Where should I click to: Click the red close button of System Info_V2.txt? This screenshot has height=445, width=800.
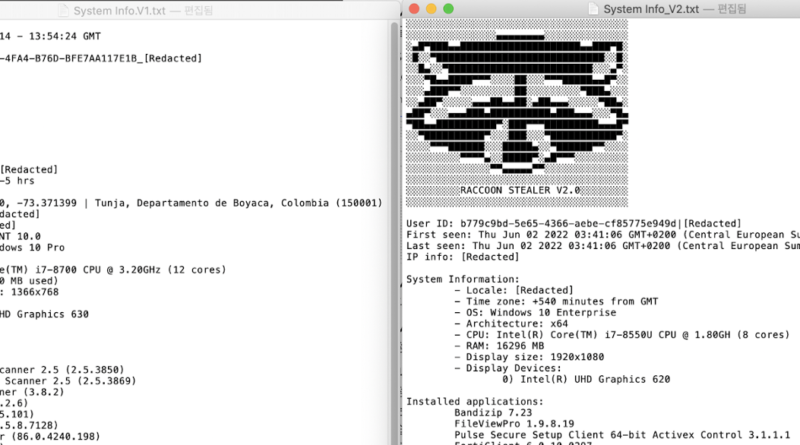pyautogui.click(x=414, y=9)
